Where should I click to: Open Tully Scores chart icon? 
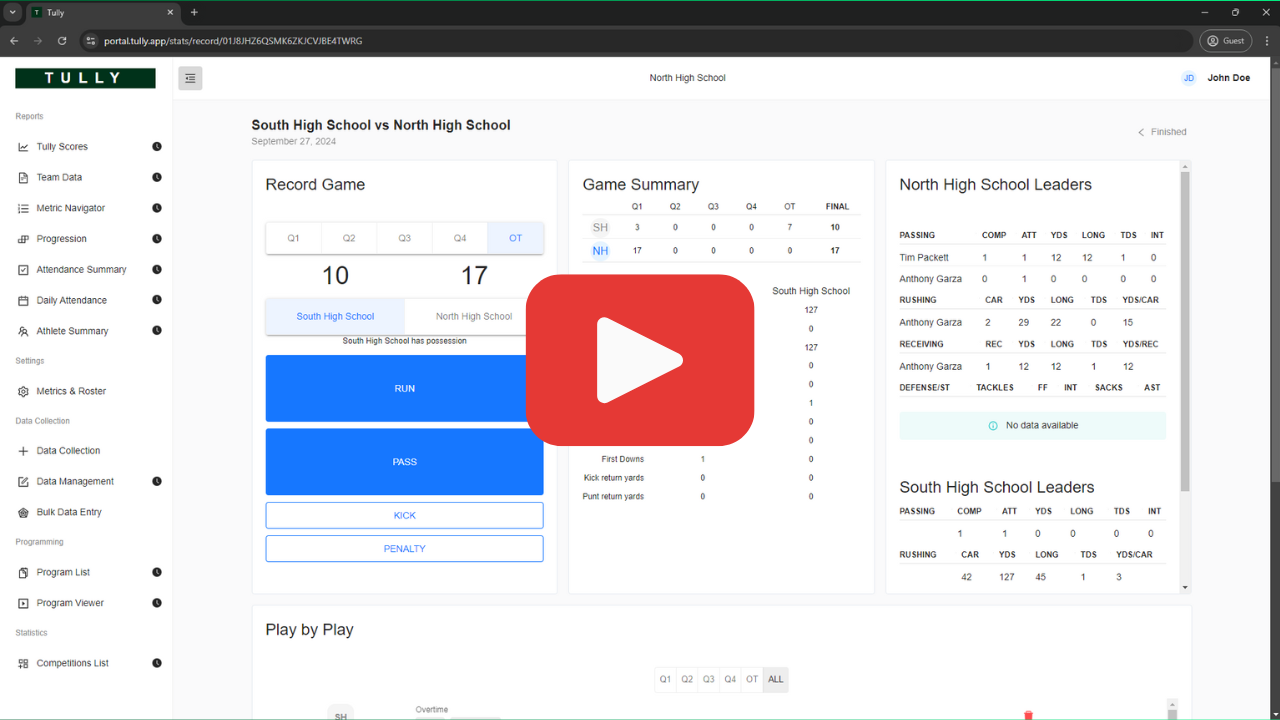pos(24,147)
